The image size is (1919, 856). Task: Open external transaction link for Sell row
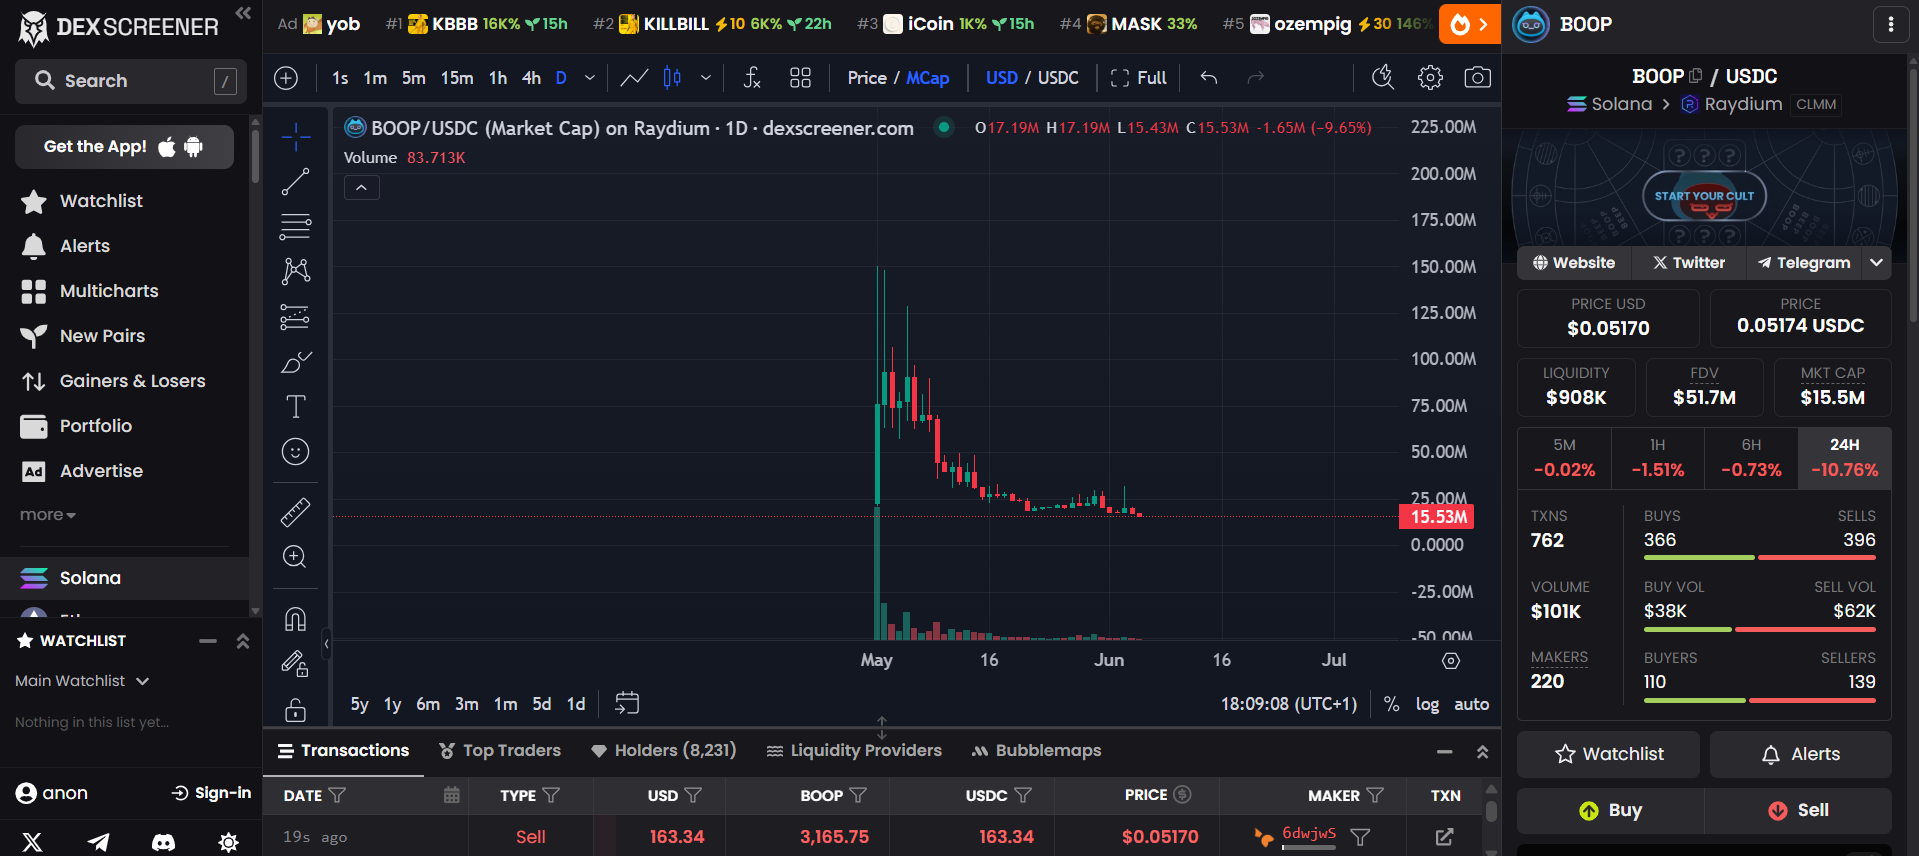1444,837
